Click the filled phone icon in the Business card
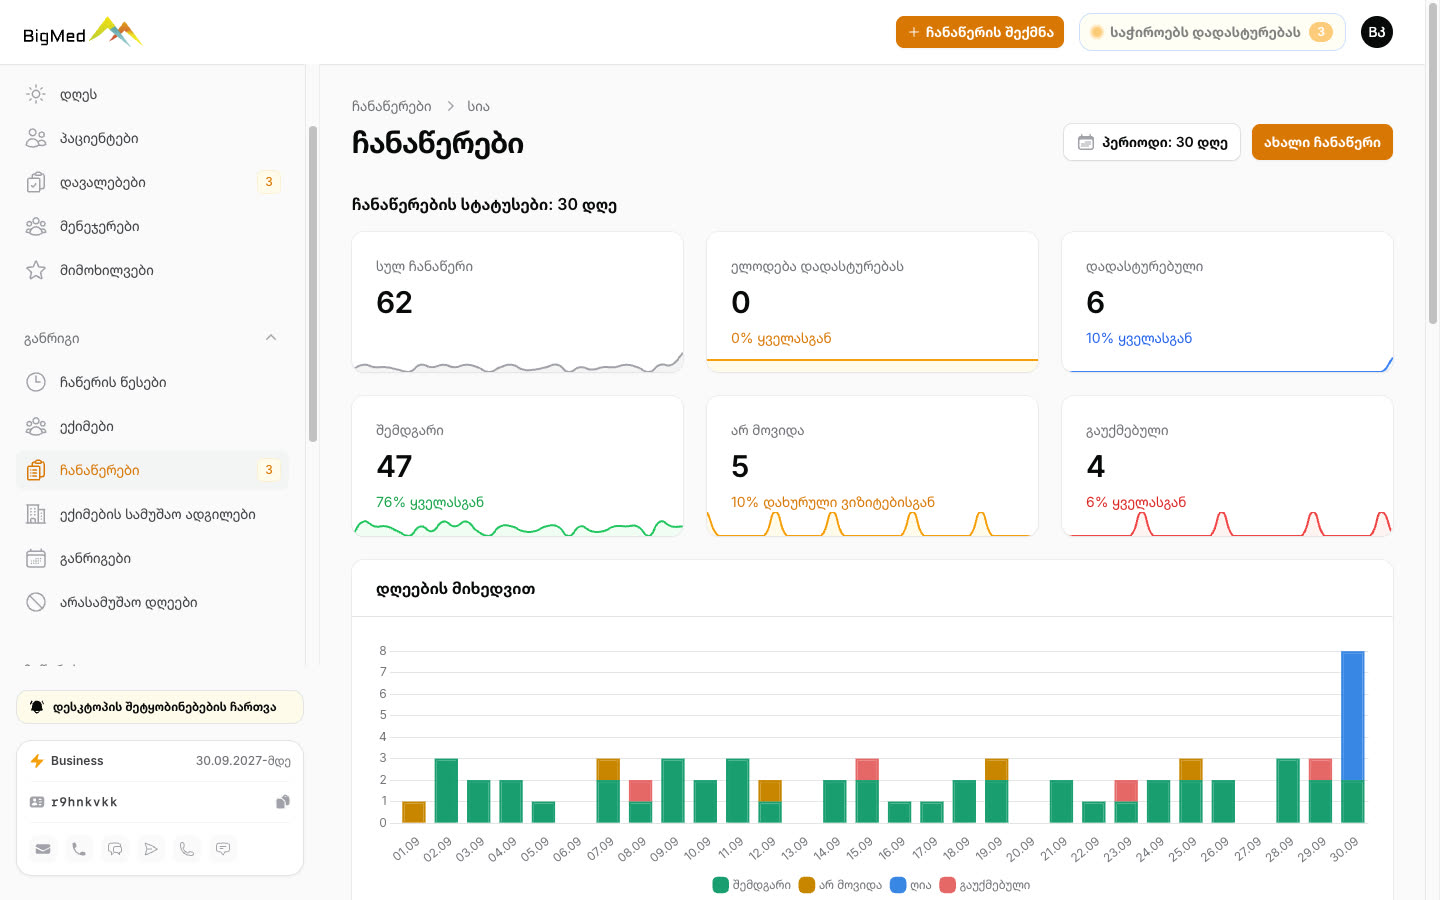 79,849
